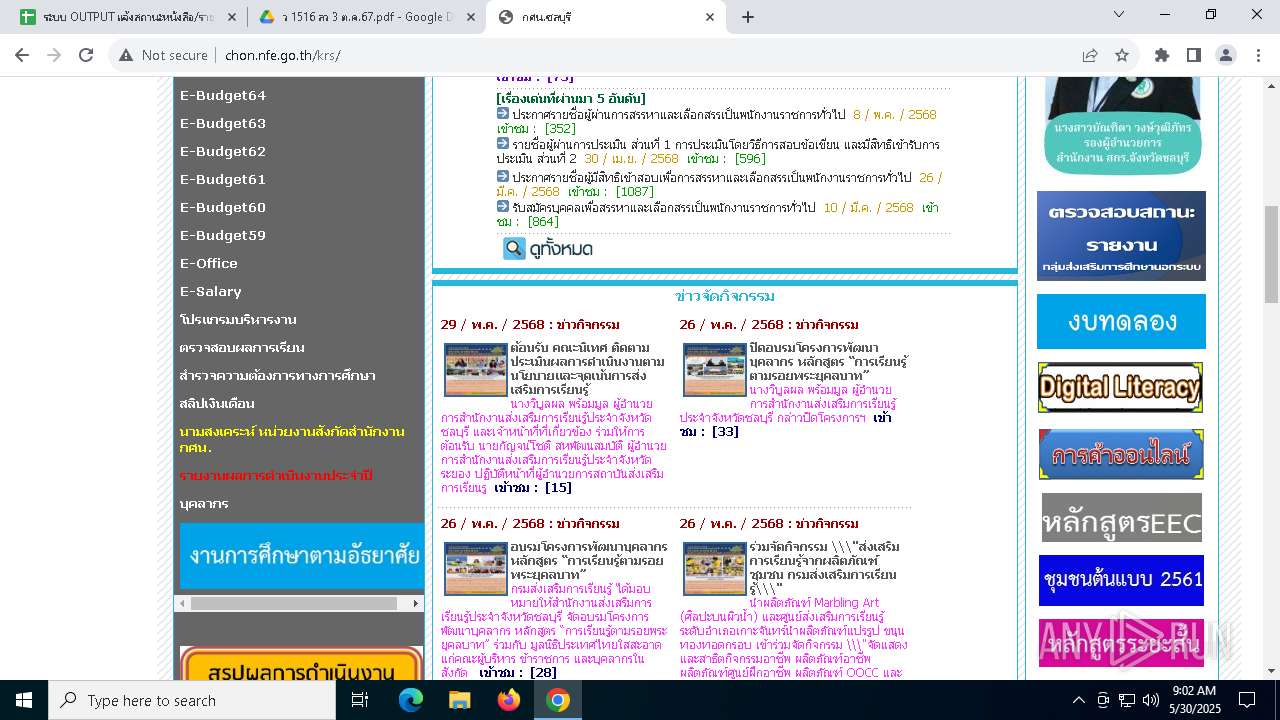Open the yellow นามสงเคราะห์ sidebar link
1280x720 pixels.
(x=292, y=439)
